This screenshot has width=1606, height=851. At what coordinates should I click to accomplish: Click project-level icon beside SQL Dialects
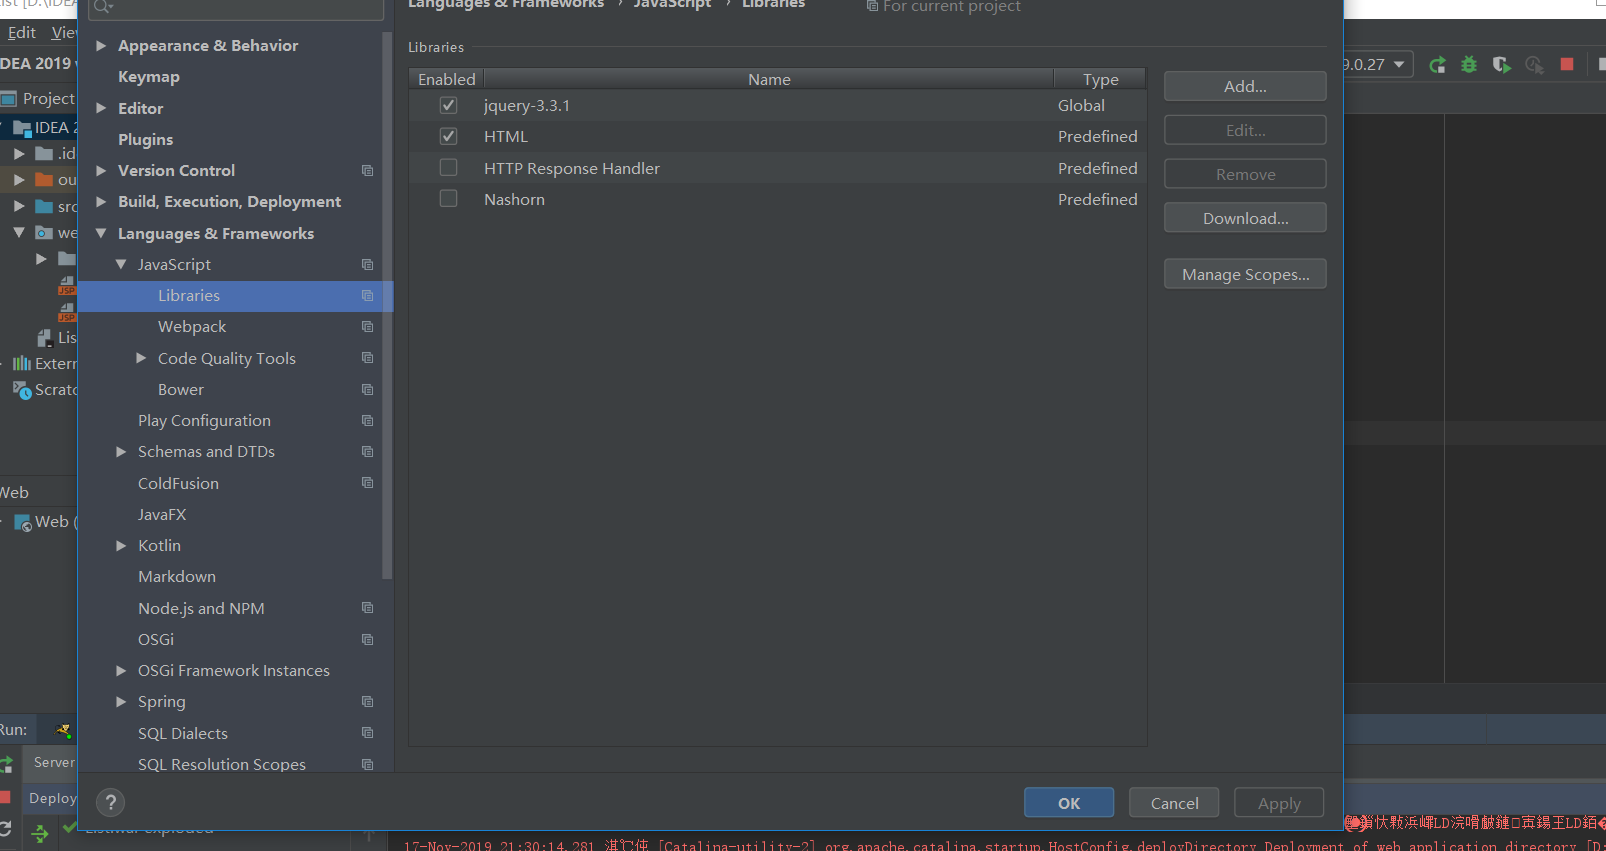click(367, 733)
